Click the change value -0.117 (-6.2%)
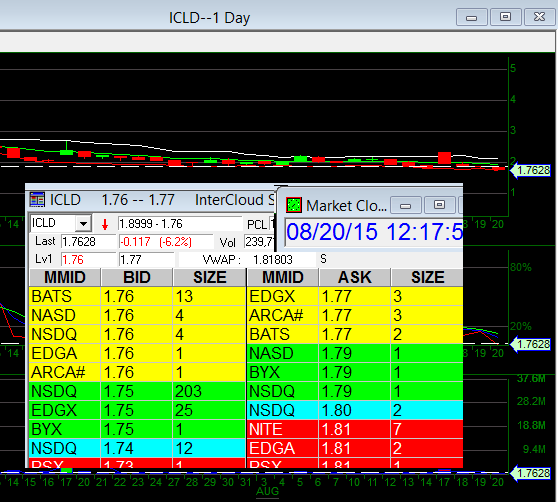This screenshot has height=502, width=558. click(166, 242)
